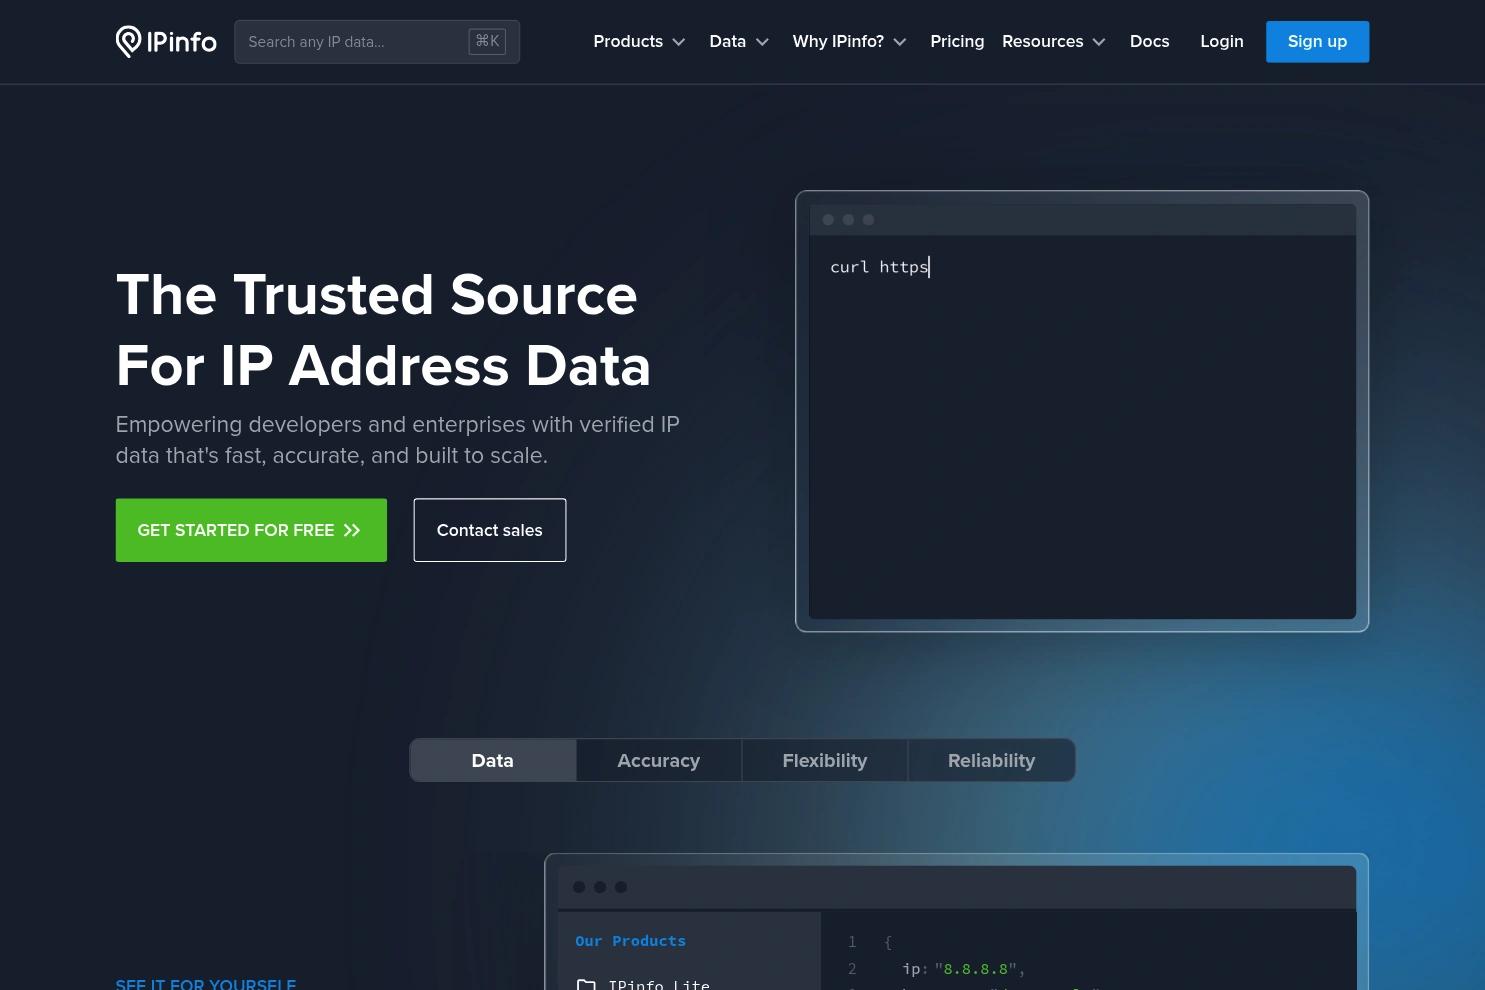The height and width of the screenshot is (990, 1485).
Task: Click the Login link
Action: pos(1222,41)
